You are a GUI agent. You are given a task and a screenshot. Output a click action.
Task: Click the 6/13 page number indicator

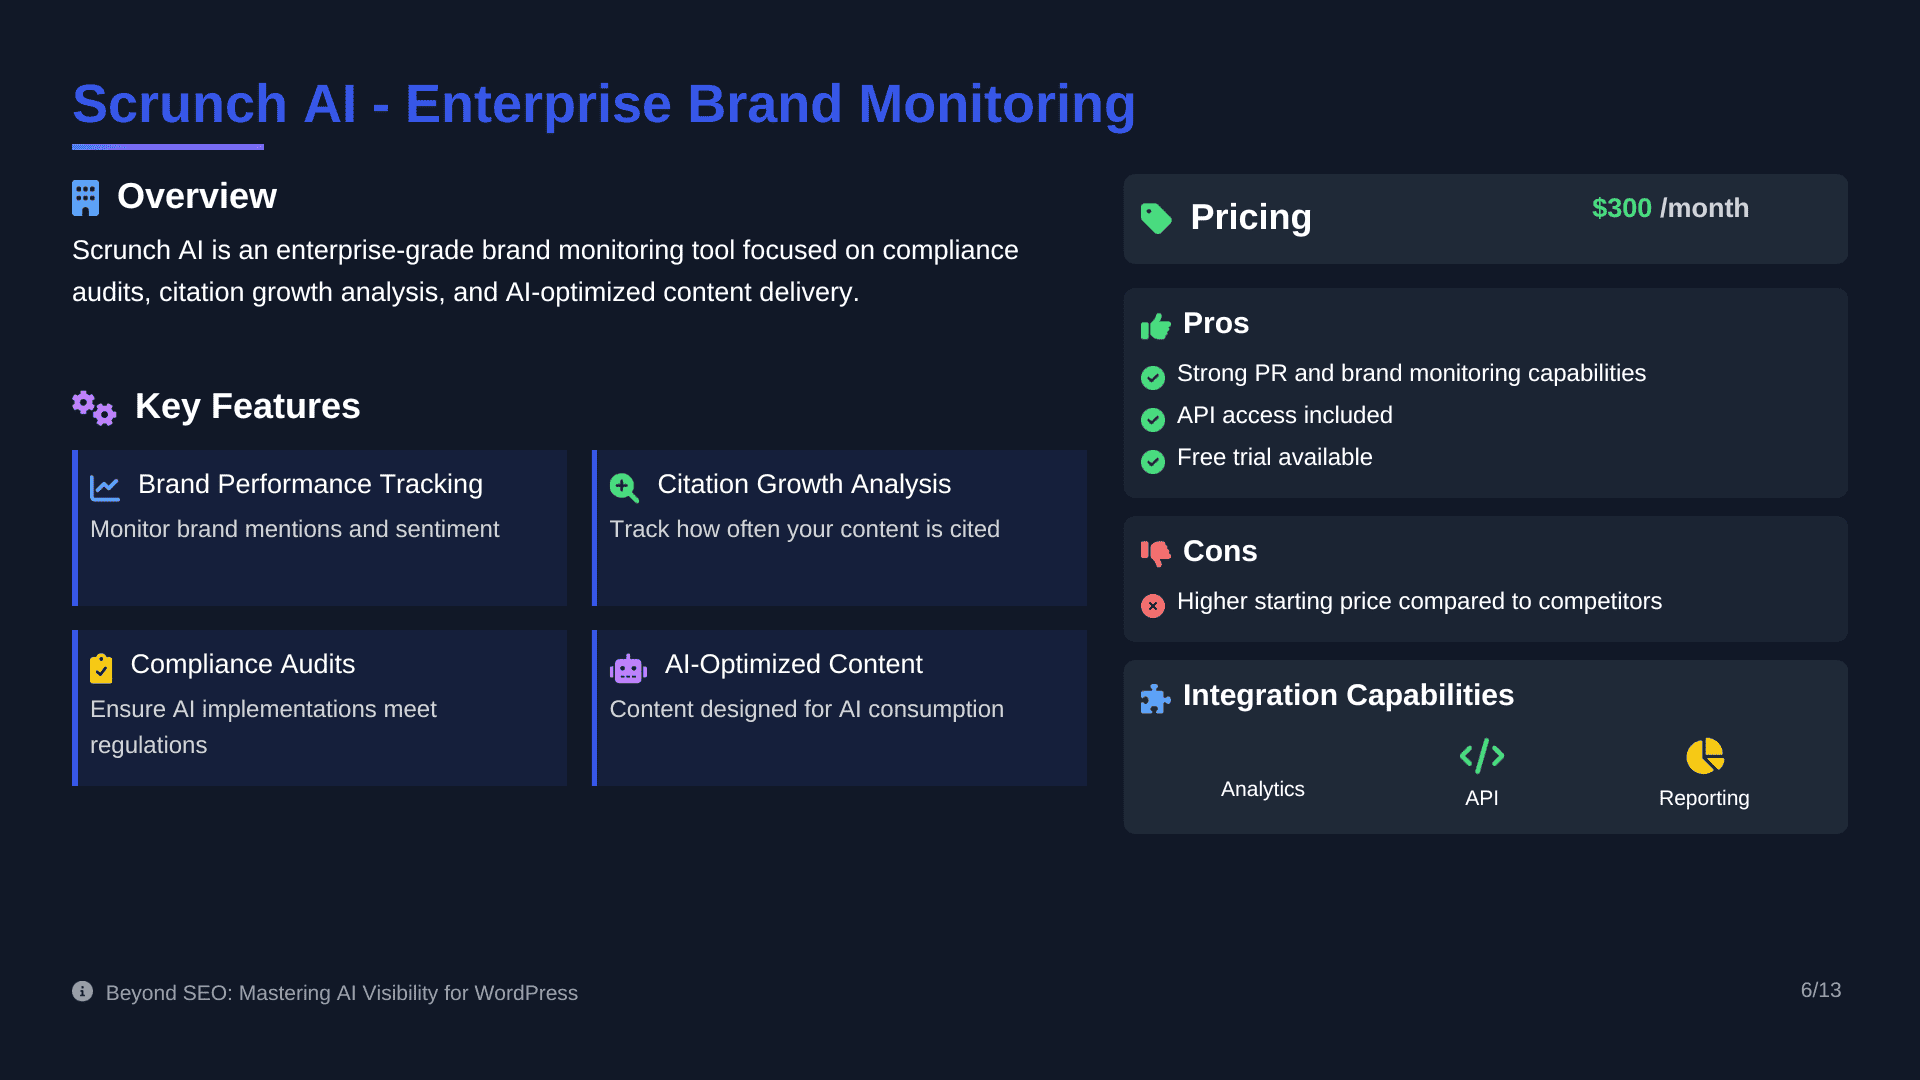[x=1820, y=990]
